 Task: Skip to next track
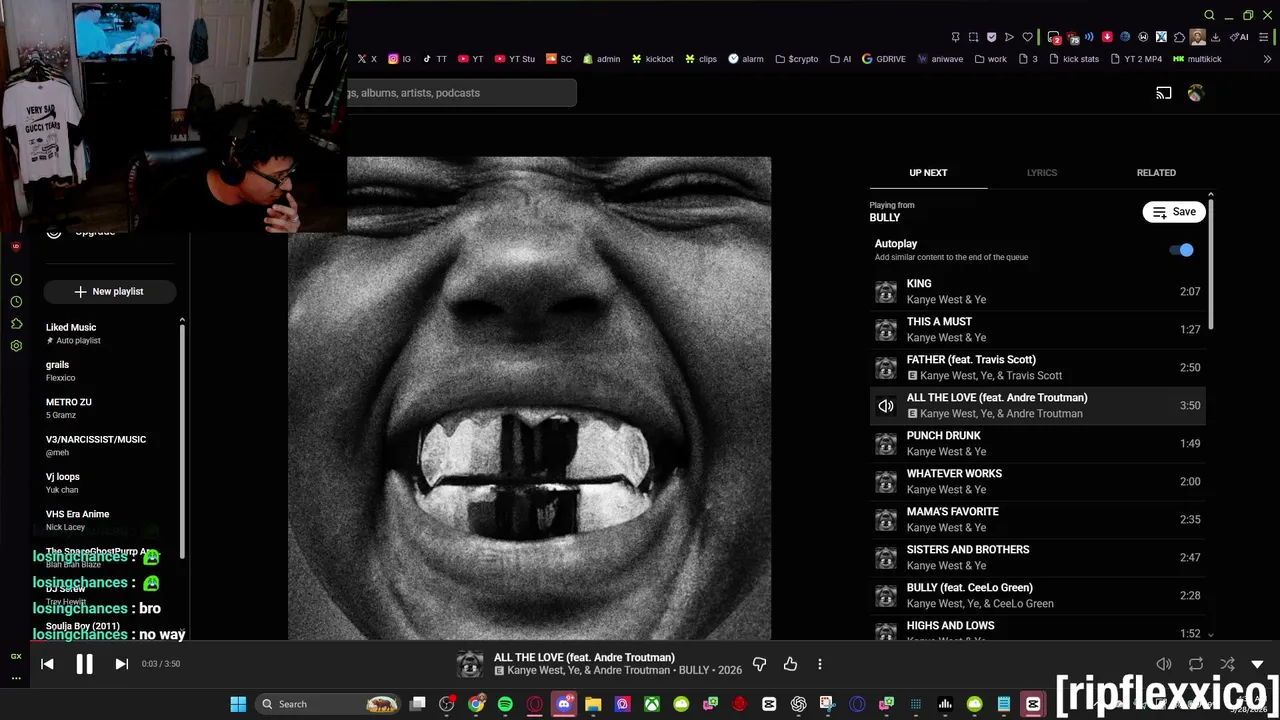pyautogui.click(x=121, y=663)
